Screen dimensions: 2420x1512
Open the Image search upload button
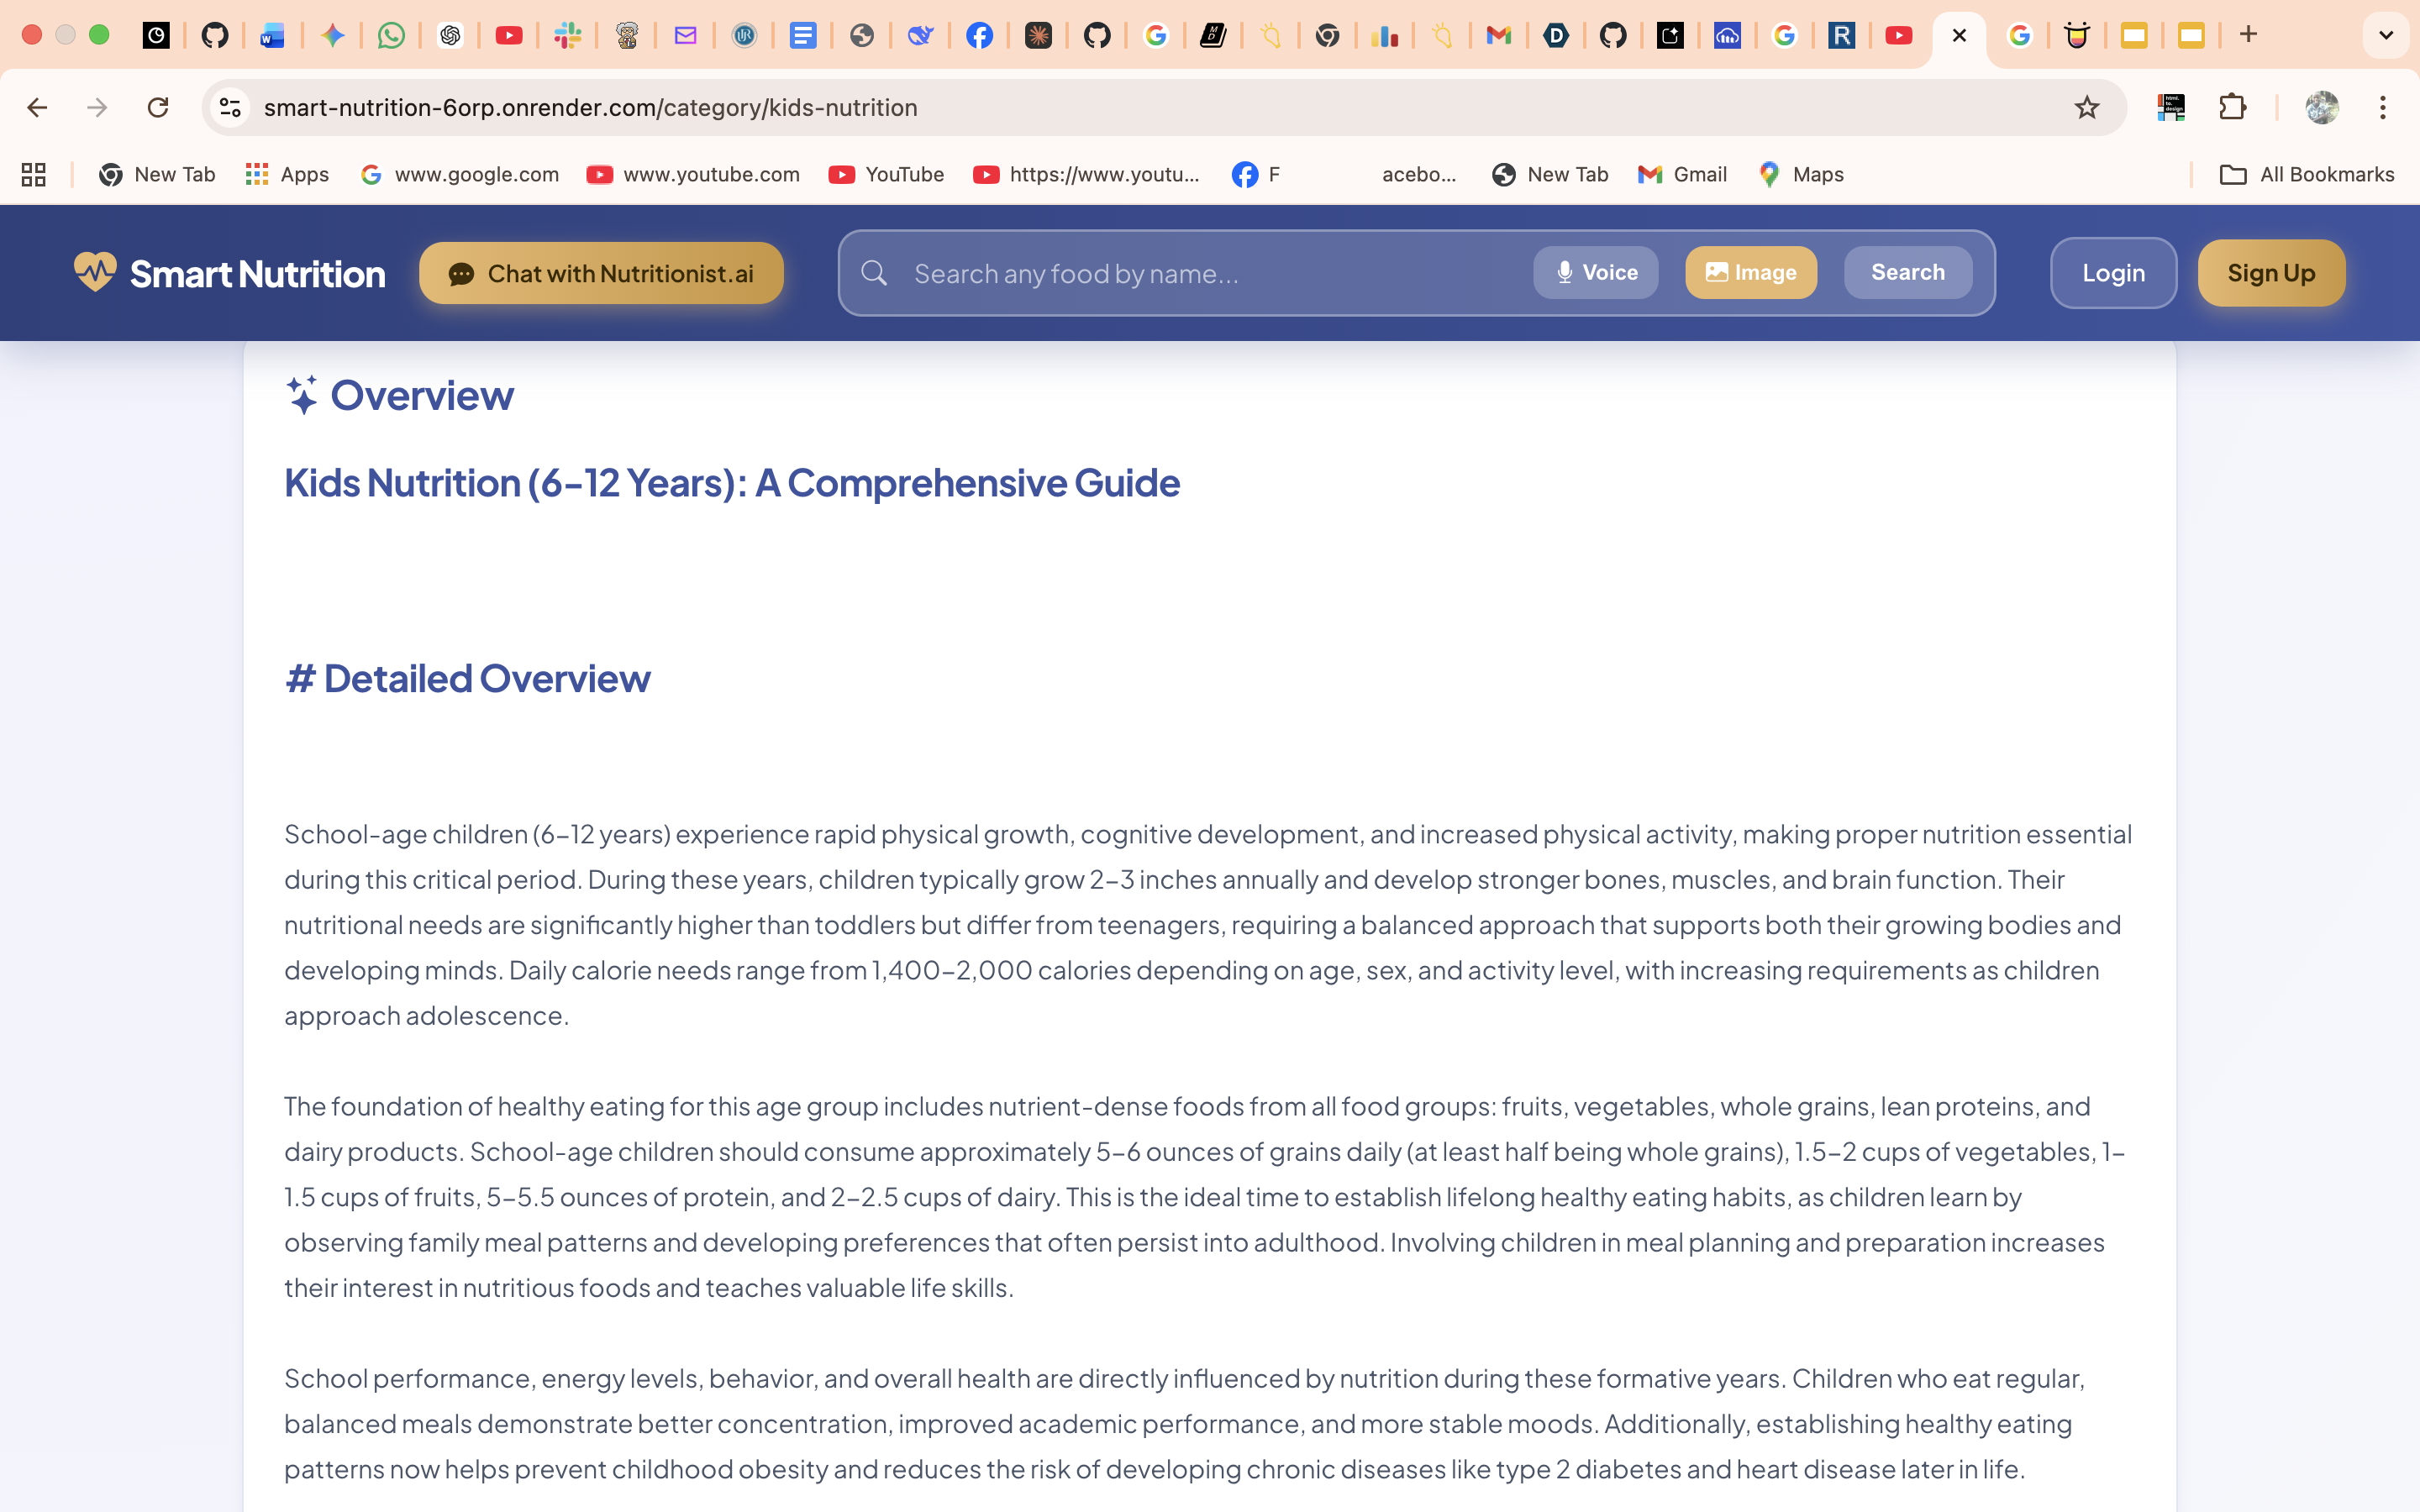tap(1750, 272)
